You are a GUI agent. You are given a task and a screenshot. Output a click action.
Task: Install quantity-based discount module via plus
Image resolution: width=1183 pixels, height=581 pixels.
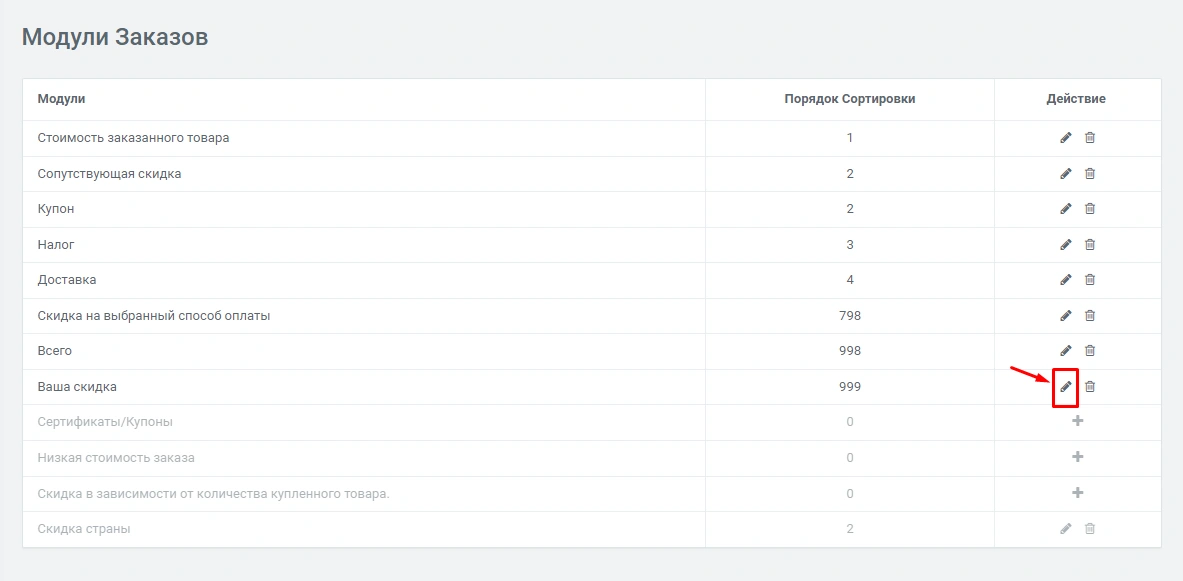point(1077,493)
